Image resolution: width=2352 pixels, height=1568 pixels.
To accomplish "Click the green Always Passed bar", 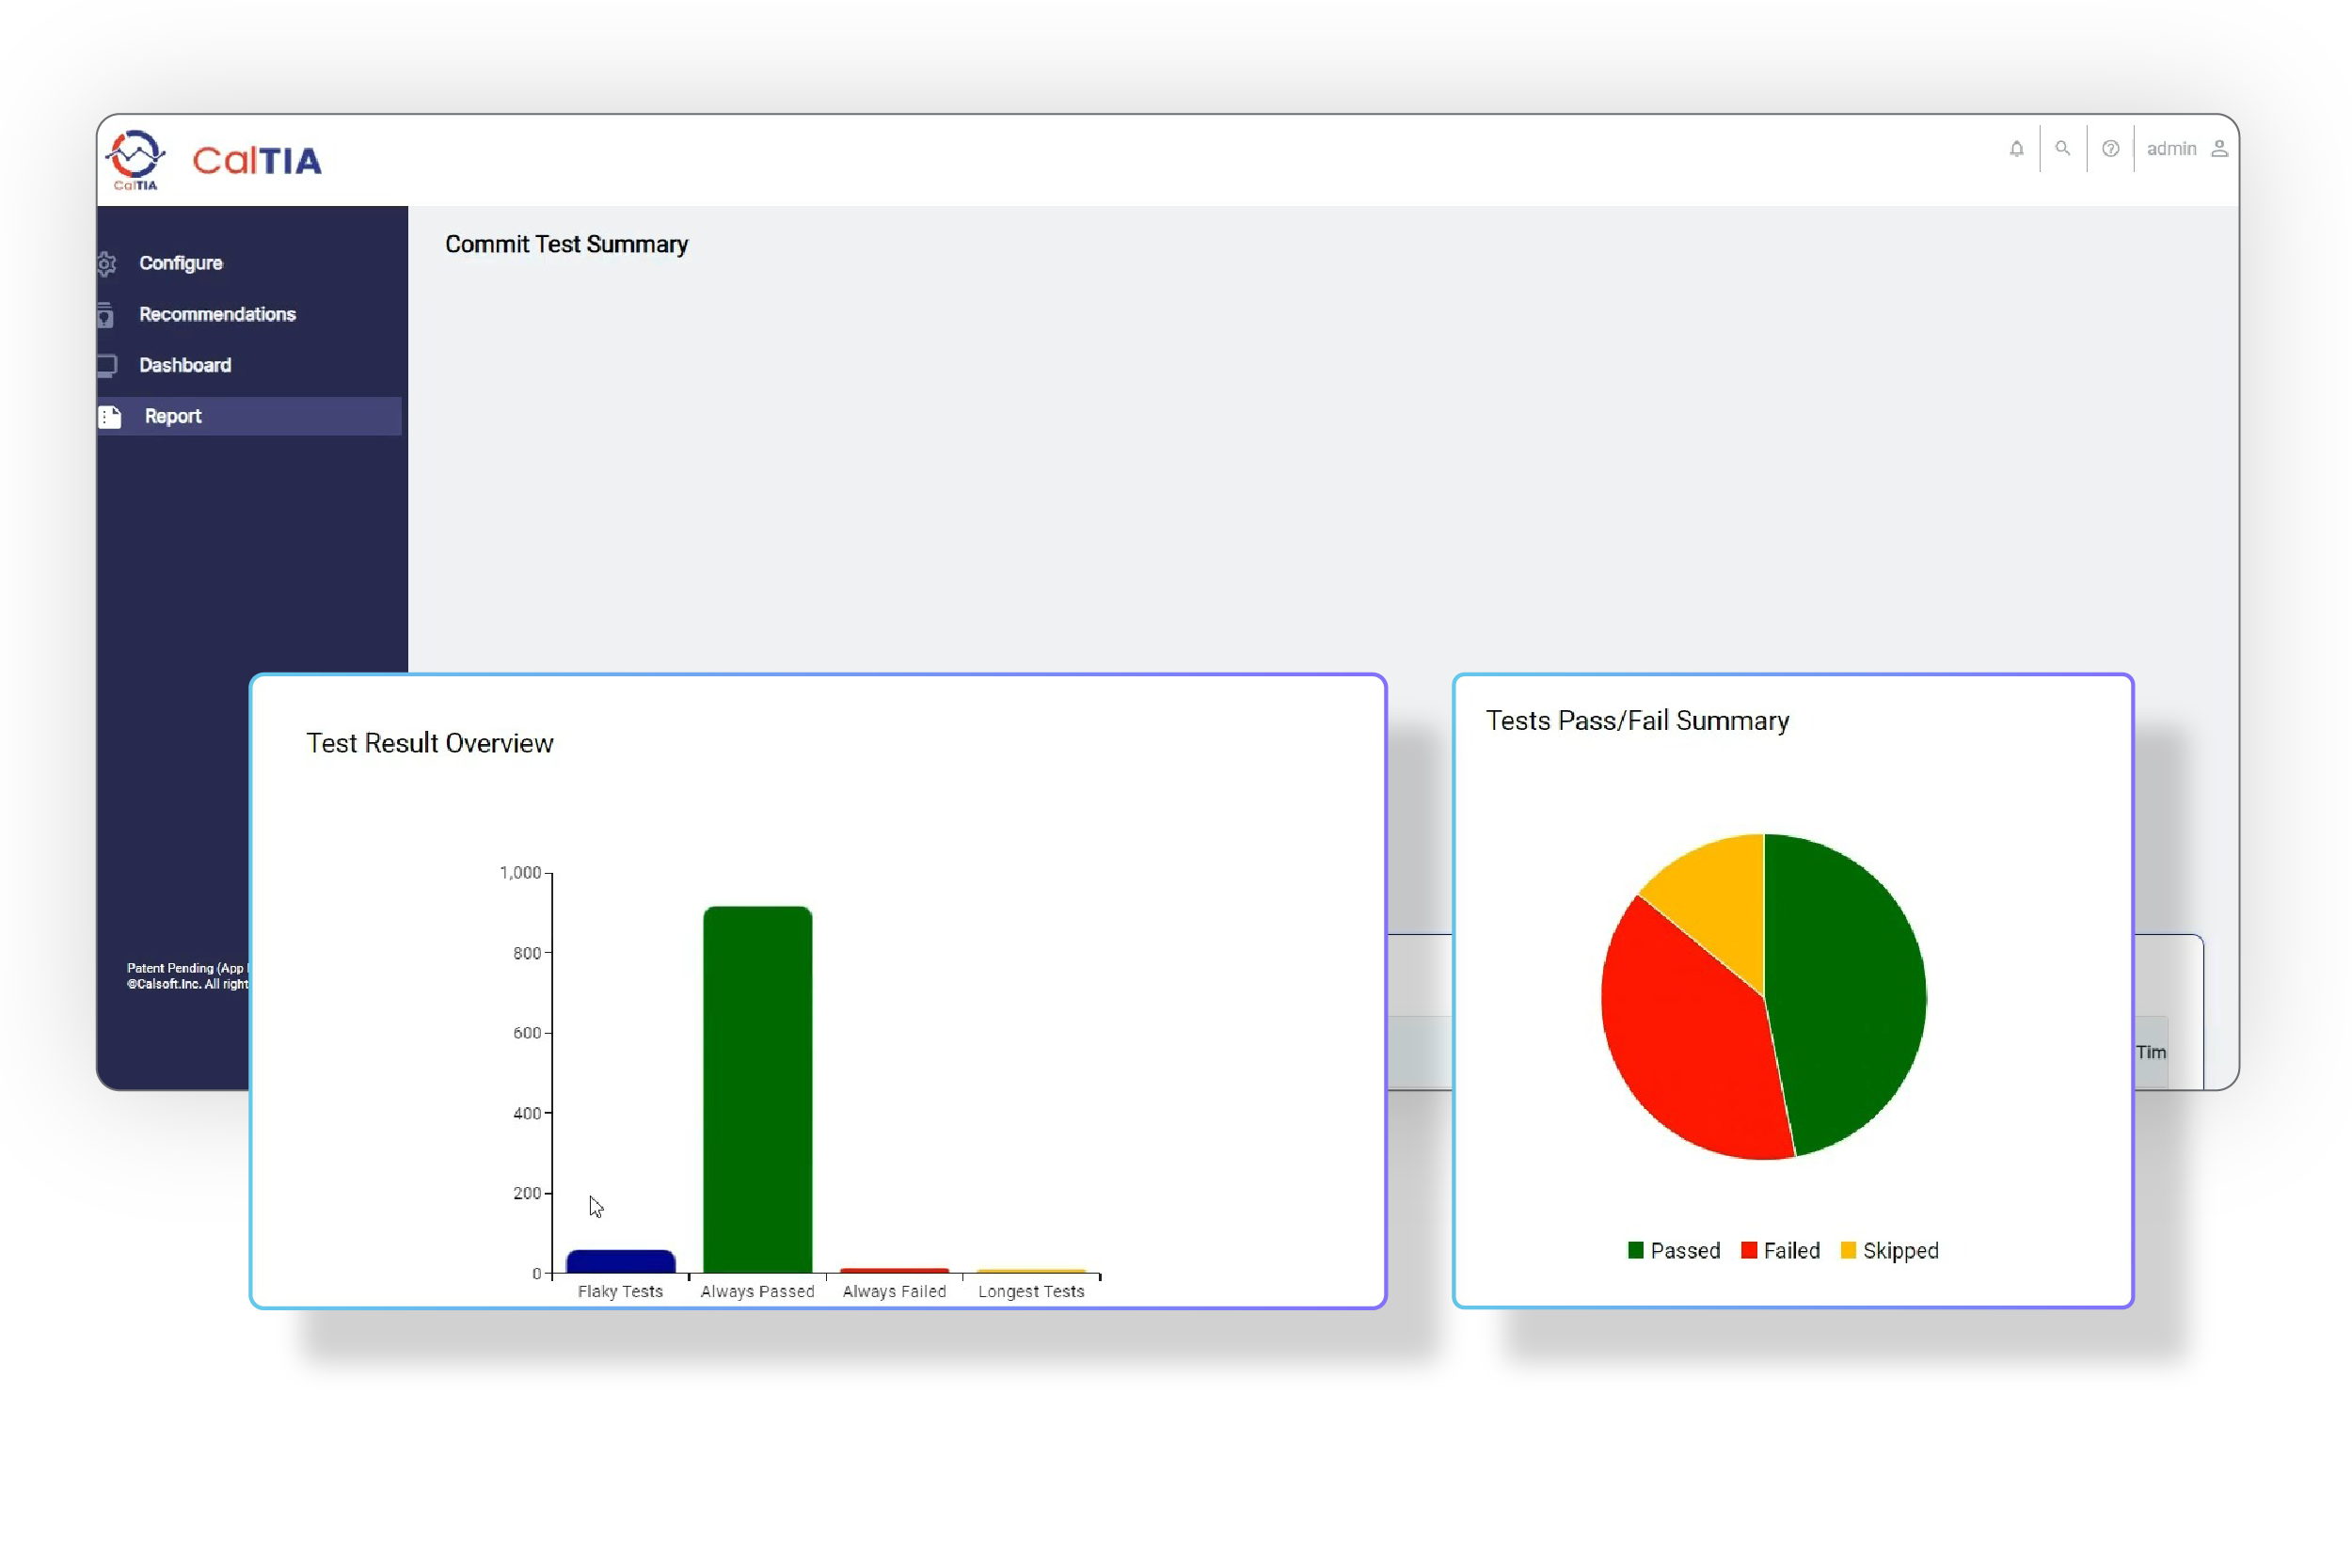I will (757, 1090).
